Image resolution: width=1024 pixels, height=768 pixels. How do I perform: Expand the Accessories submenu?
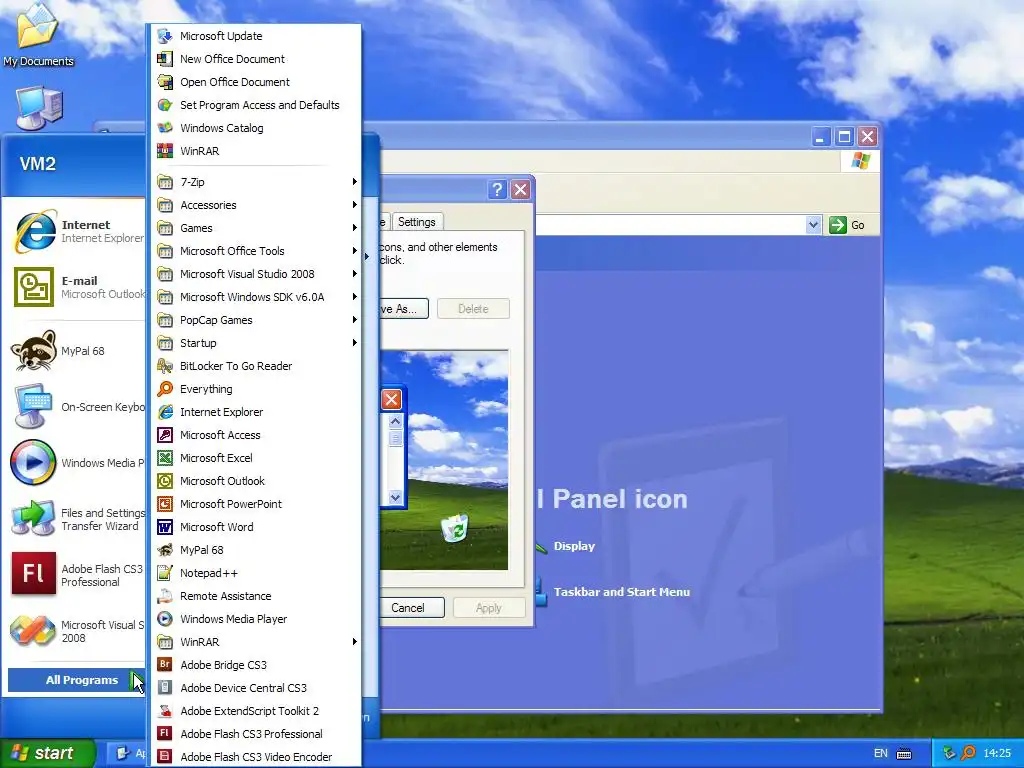256,205
